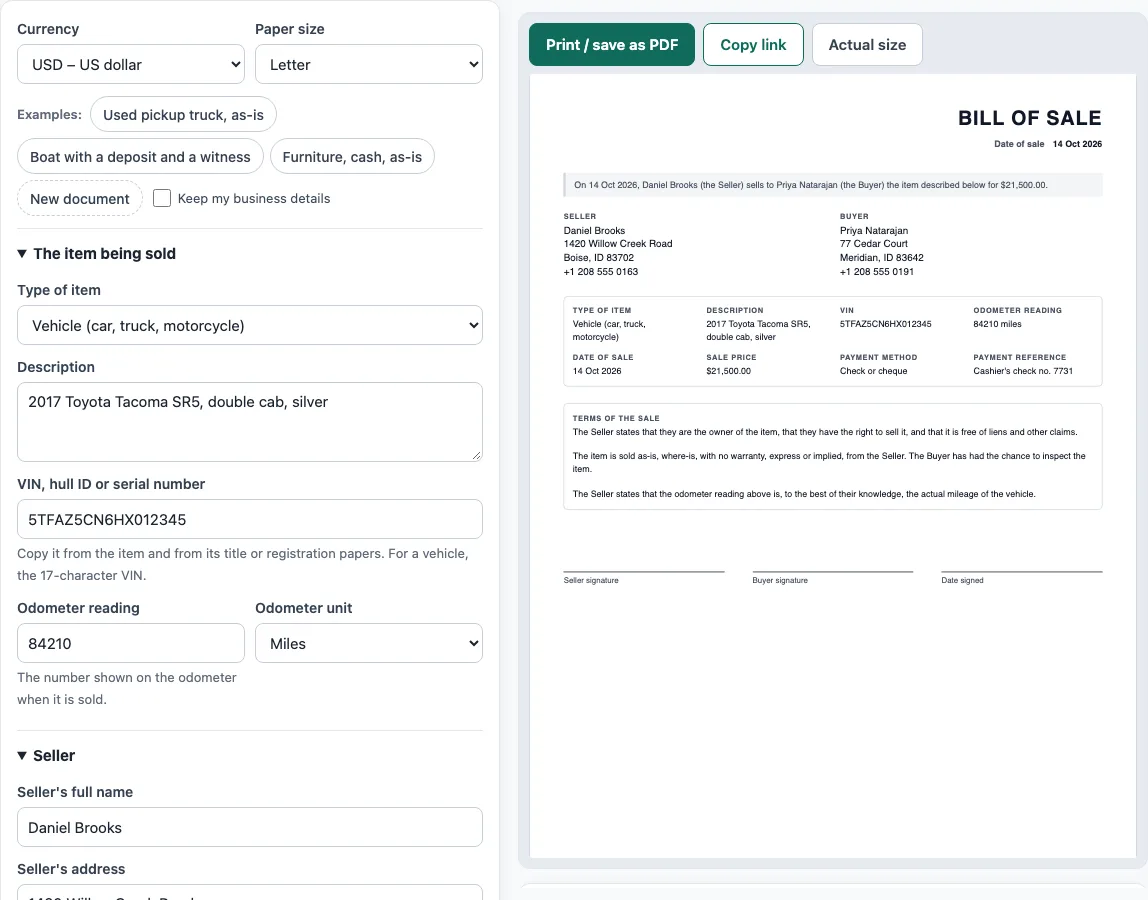Collapse 'The item being sold' section
The width and height of the screenshot is (1148, 900).
click(97, 253)
